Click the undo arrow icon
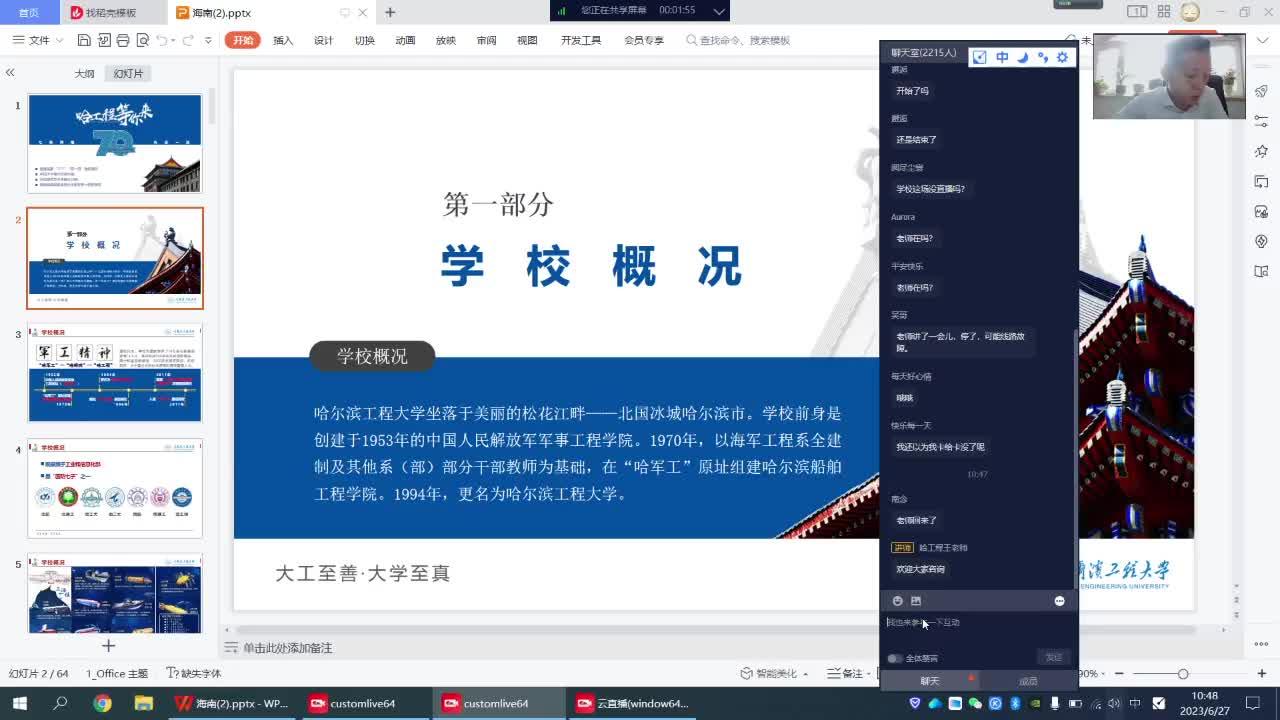Viewport: 1280px width, 720px height. [161, 40]
